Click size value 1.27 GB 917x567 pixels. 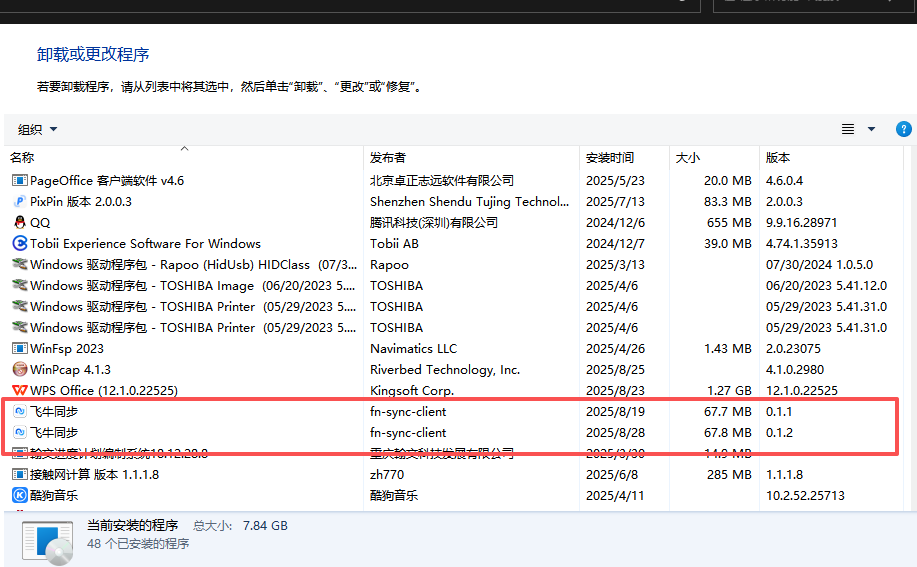[x=729, y=390]
